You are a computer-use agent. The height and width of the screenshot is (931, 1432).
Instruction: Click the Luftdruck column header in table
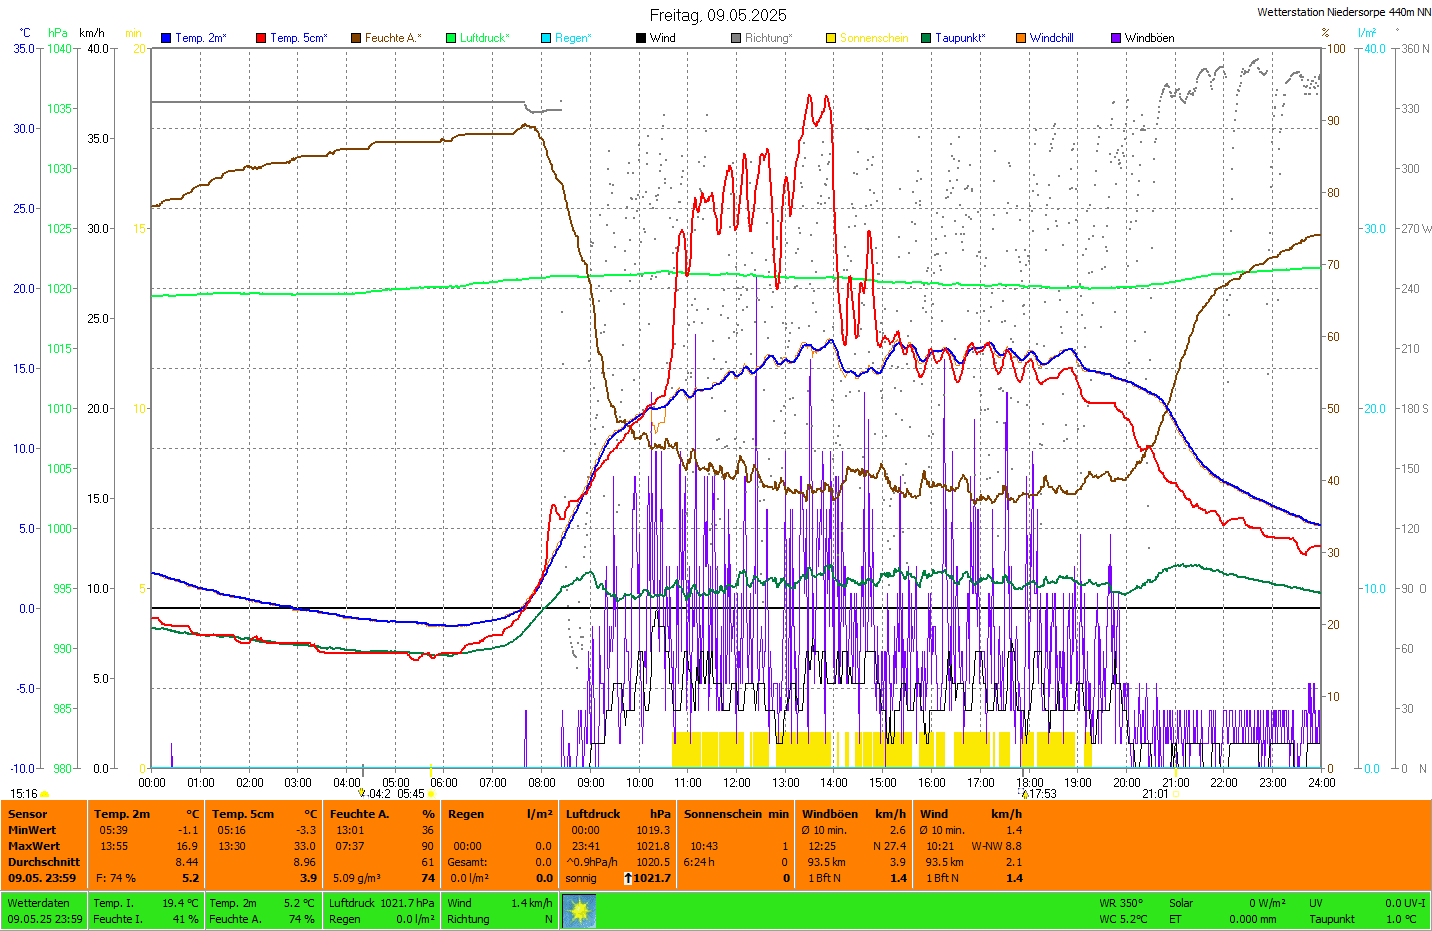[x=593, y=814]
